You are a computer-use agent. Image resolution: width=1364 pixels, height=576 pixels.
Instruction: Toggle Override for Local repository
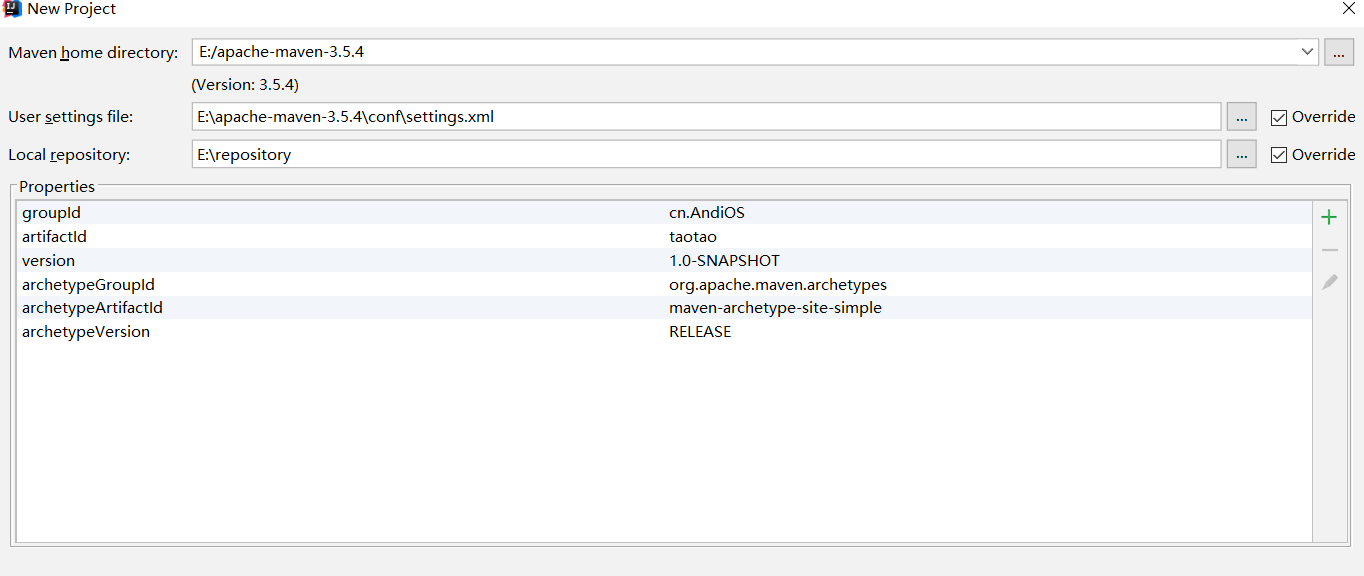1279,155
